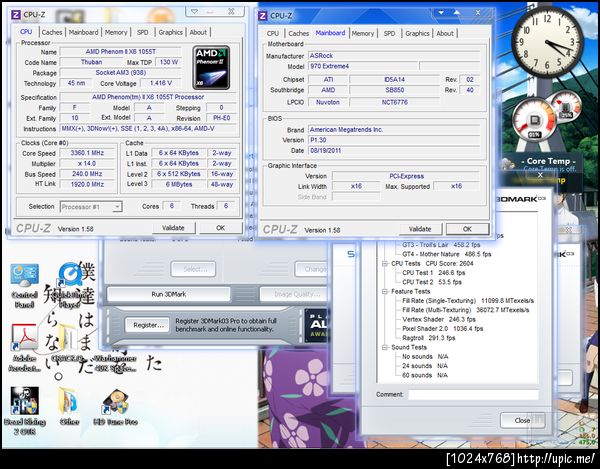
Task: Collapse the Feature Tests tree node
Action: point(385,291)
